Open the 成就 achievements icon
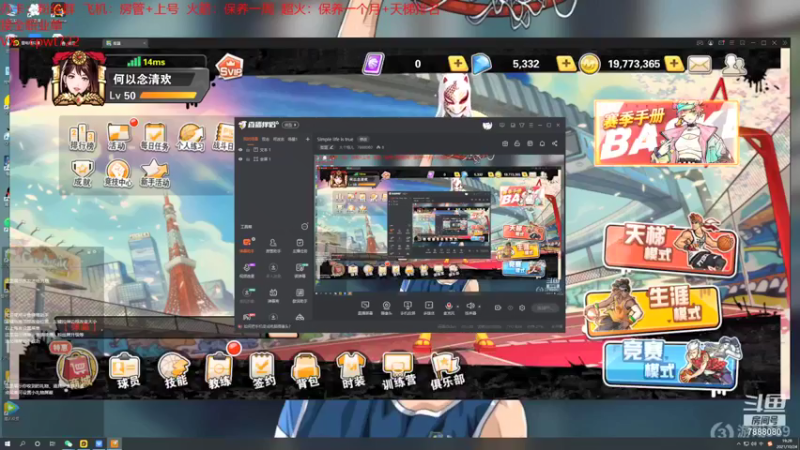 82,173
